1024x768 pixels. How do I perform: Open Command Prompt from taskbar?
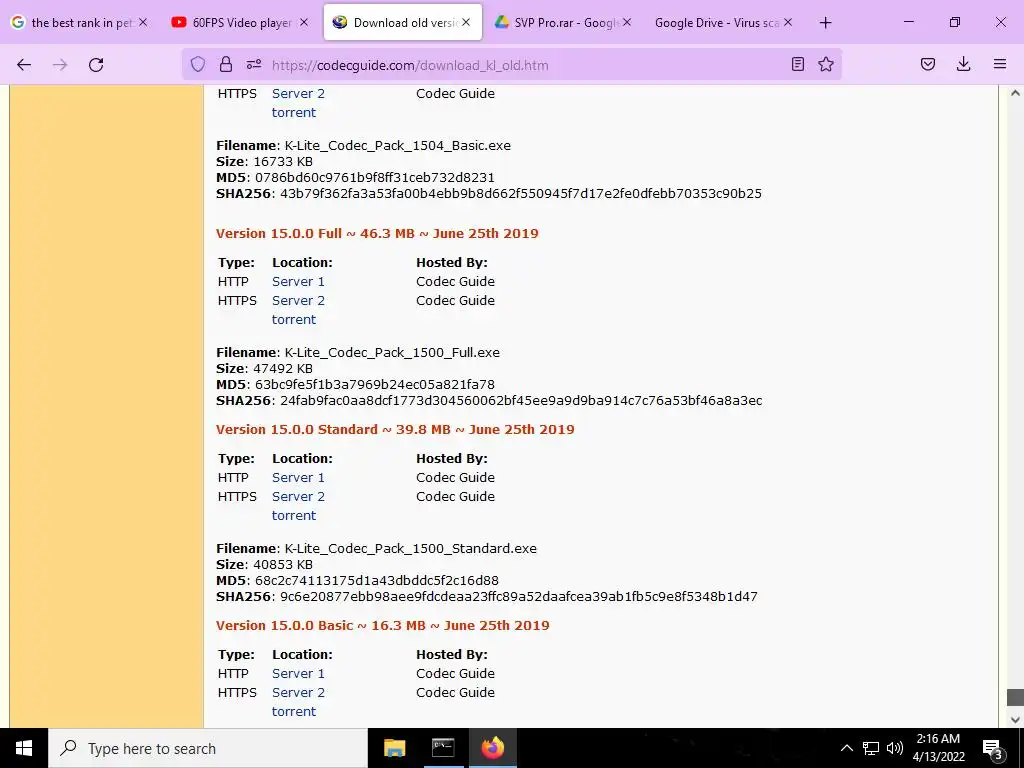(x=443, y=748)
